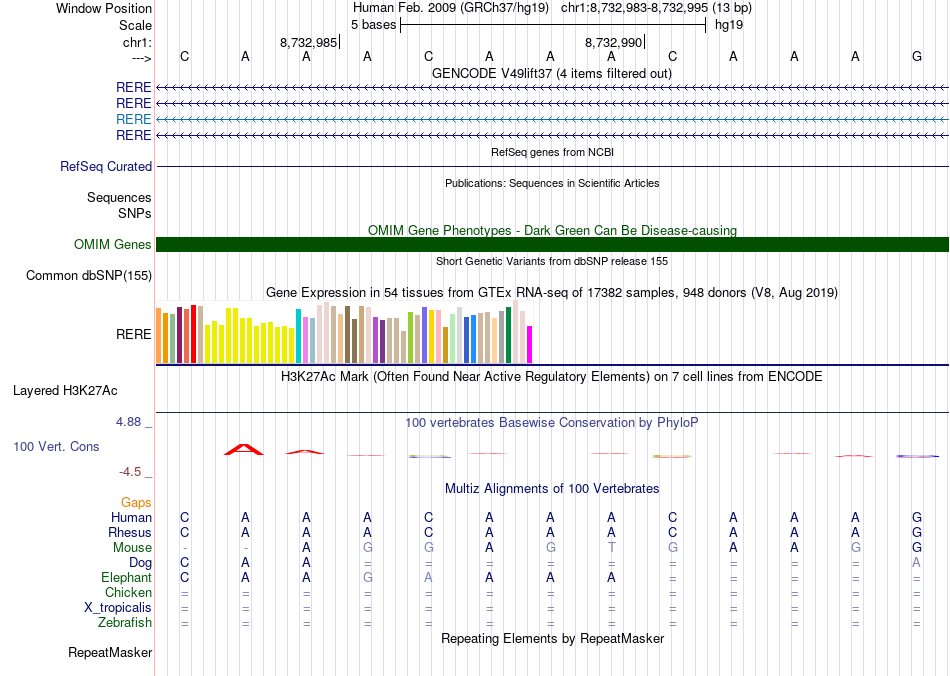This screenshot has height=676, width=950.
Task: Click the Gaps label in Multiz alignment
Action: (x=136, y=502)
